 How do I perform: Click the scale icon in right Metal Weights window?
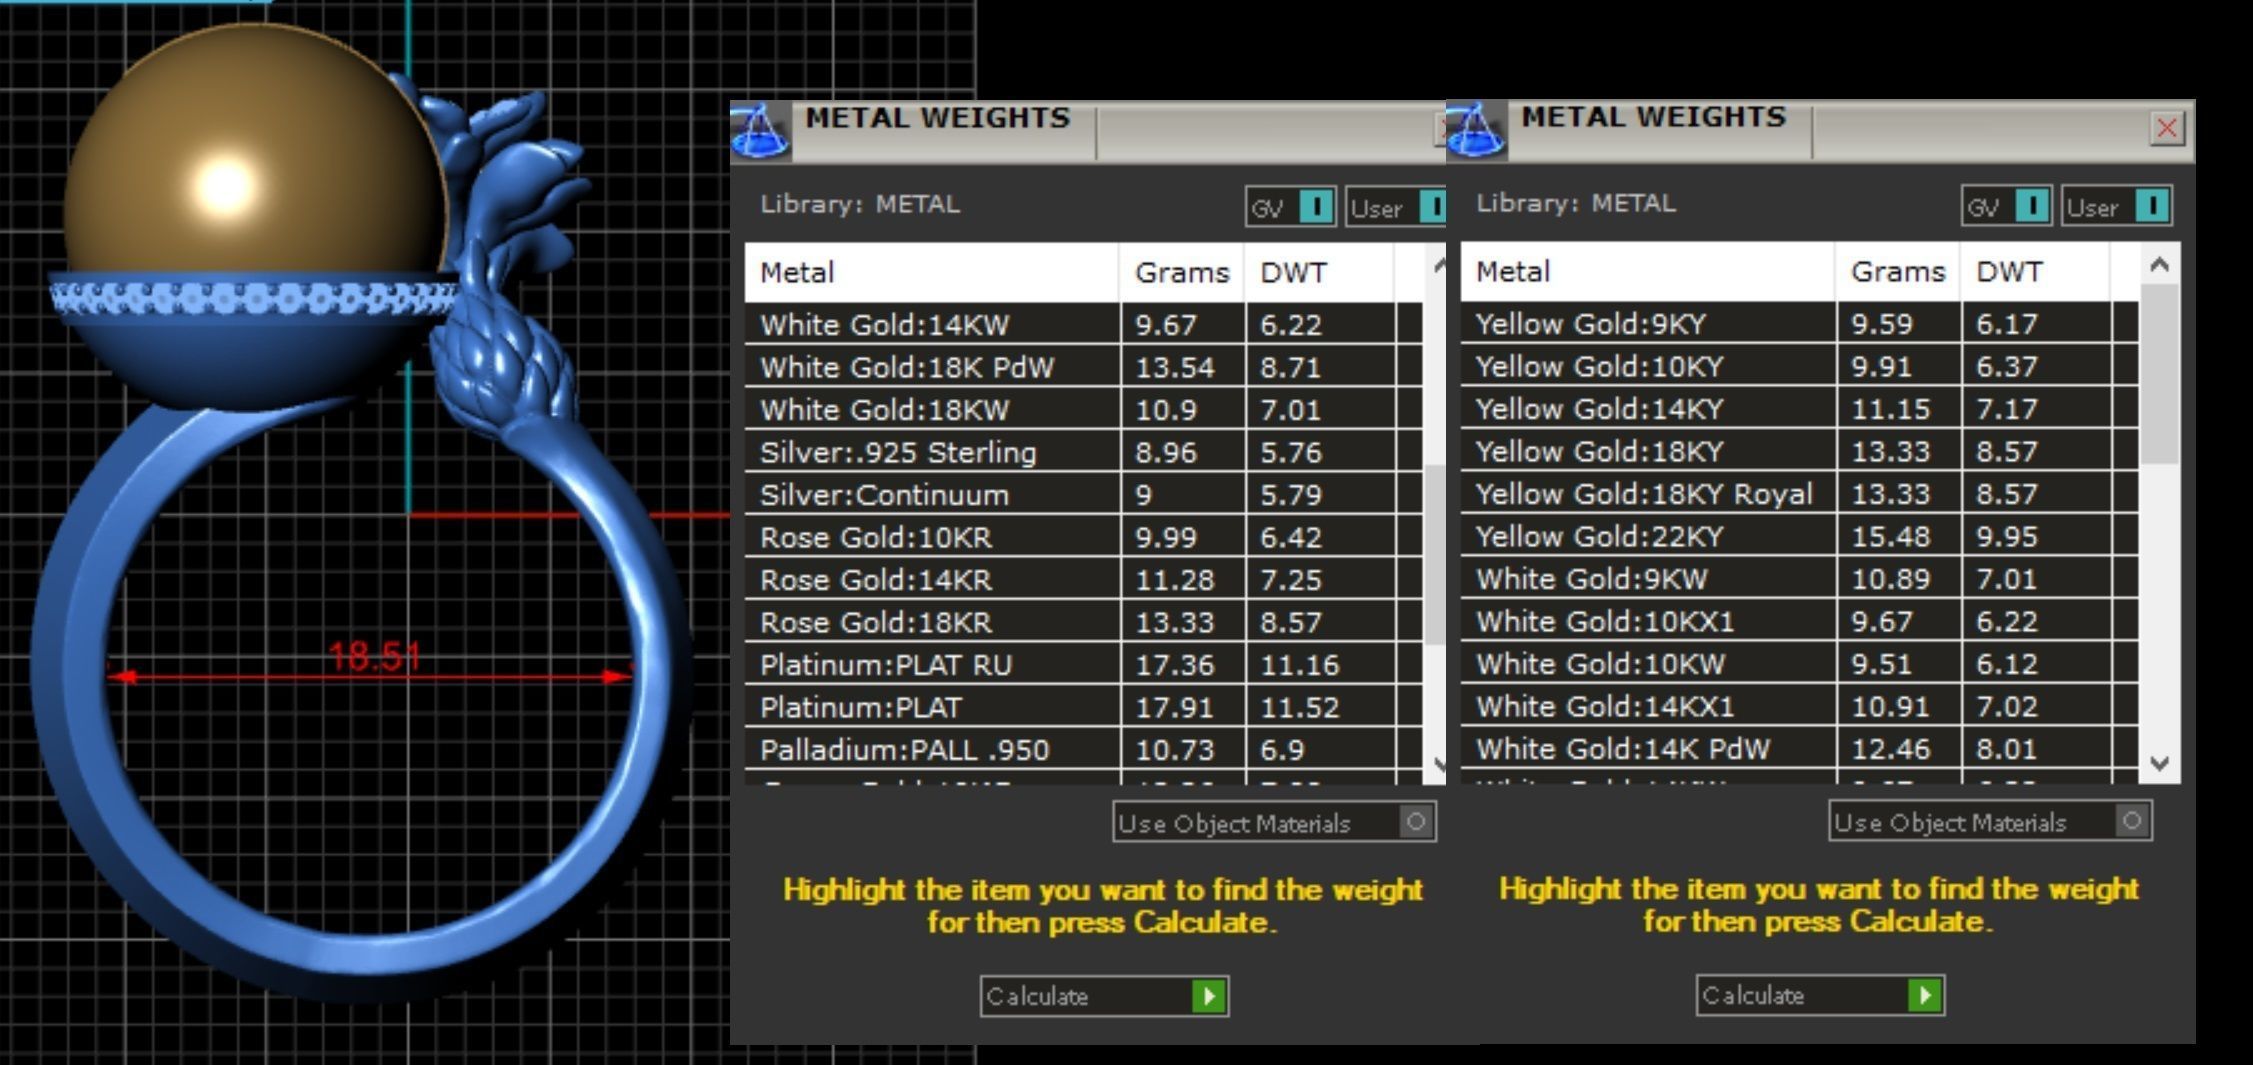(1476, 130)
